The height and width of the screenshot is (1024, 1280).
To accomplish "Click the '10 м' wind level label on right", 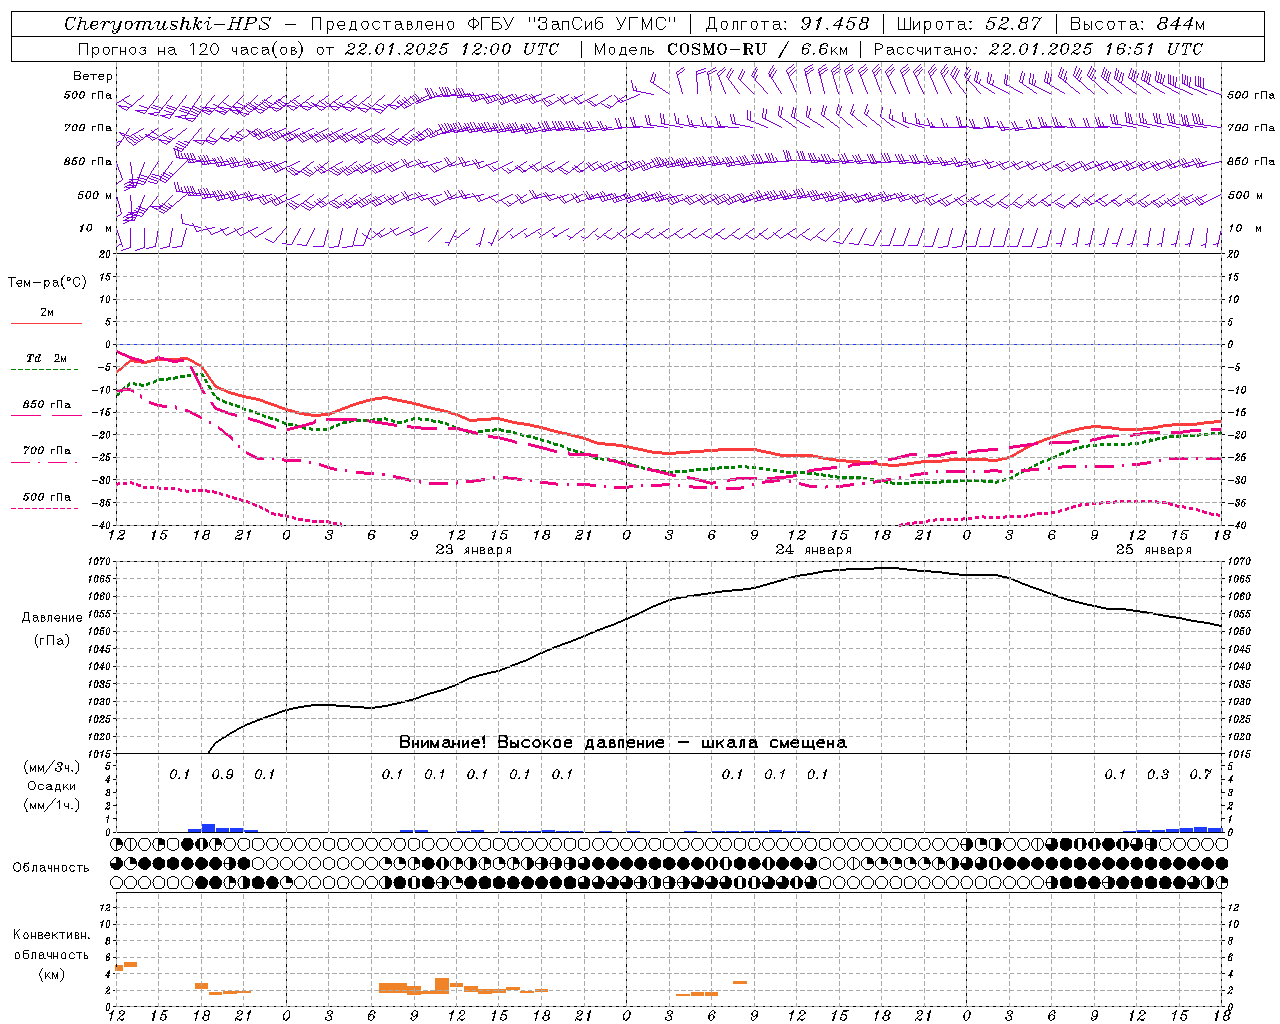I will [1245, 228].
